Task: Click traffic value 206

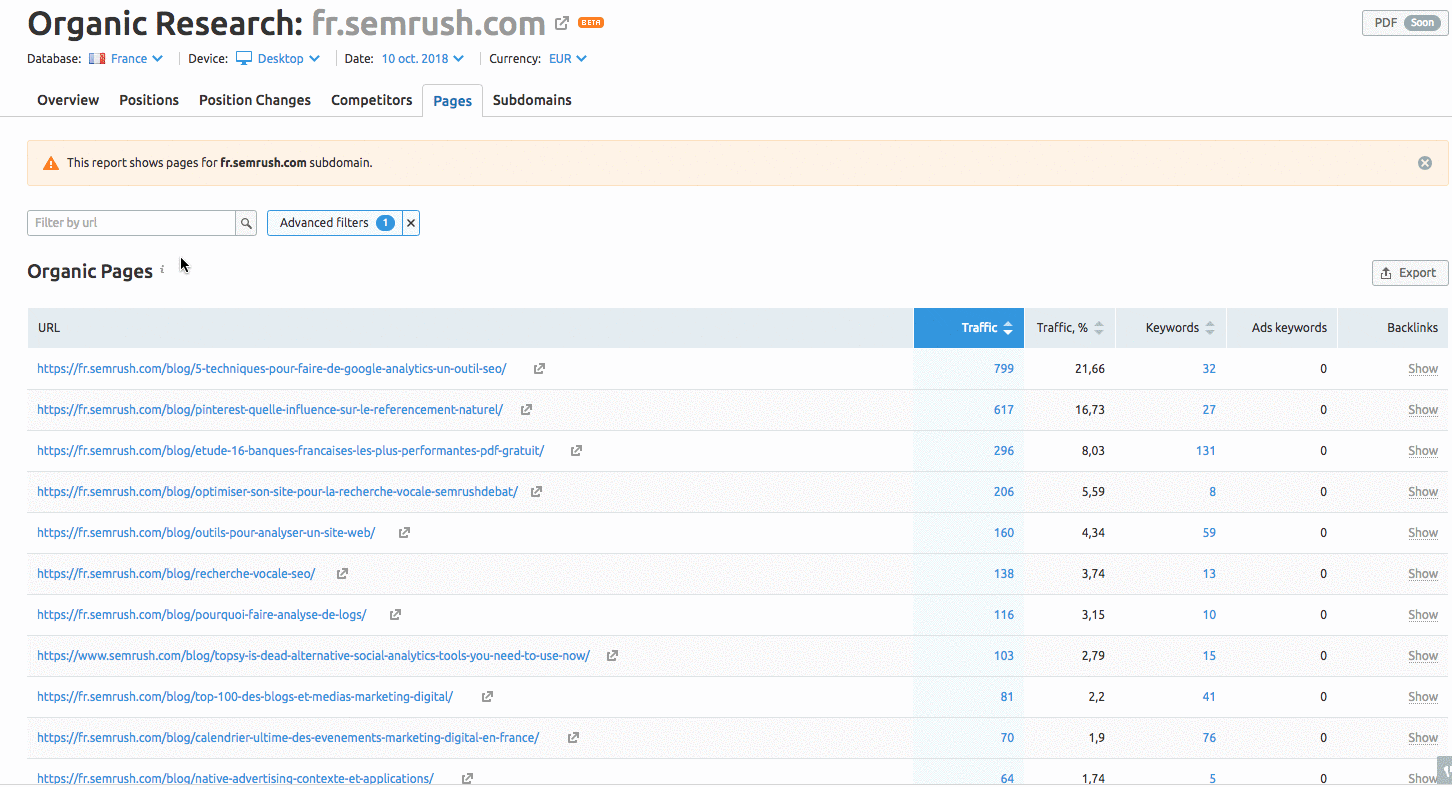Action: (x=1004, y=492)
